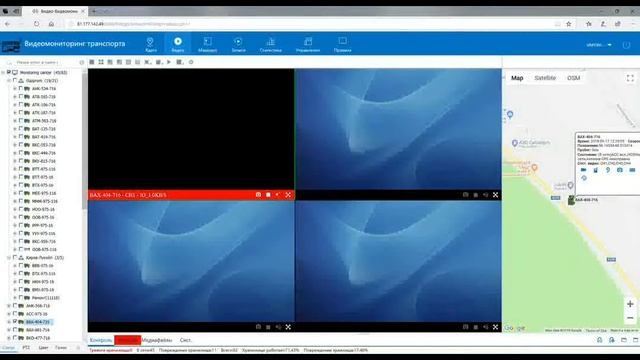The width and height of the screenshot is (640, 360).
Task: Collapse the first group under Monitoring center
Action: (9, 81)
